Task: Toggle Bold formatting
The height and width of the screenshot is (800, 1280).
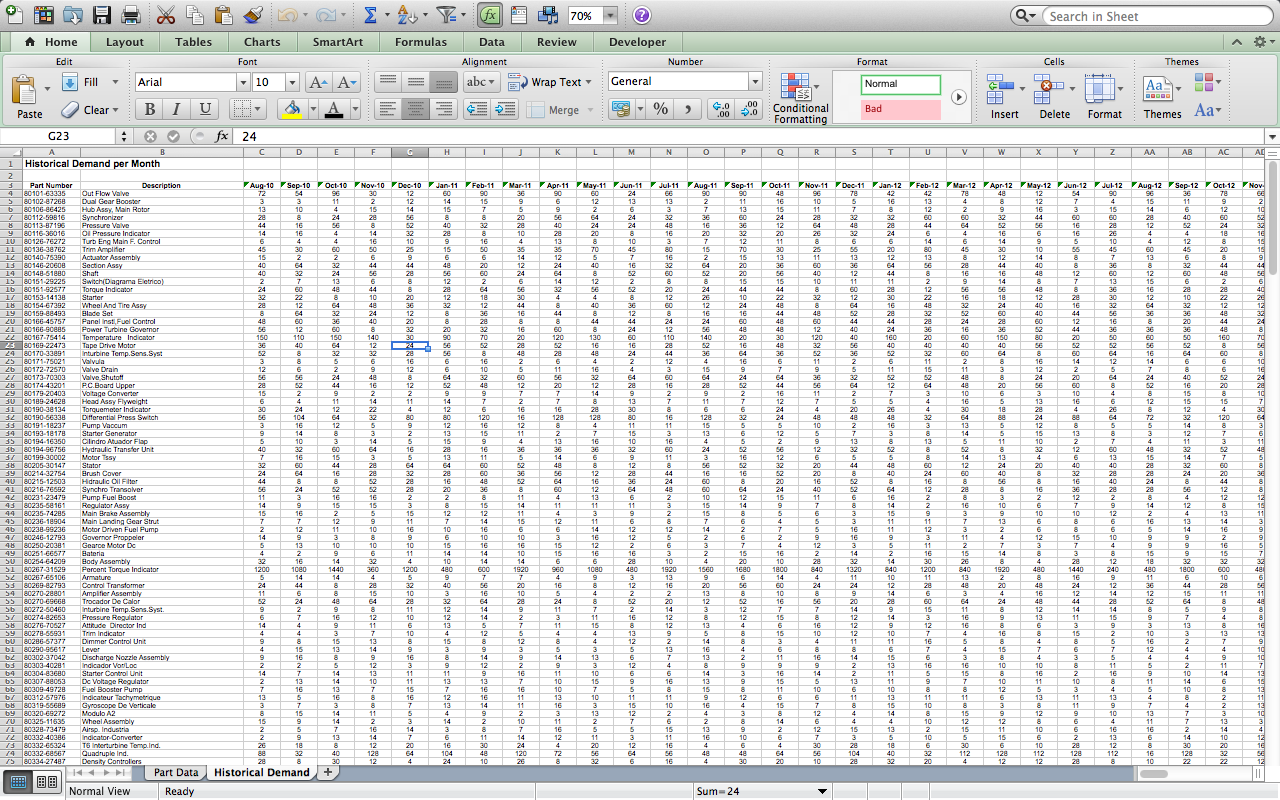Action: click(150, 110)
